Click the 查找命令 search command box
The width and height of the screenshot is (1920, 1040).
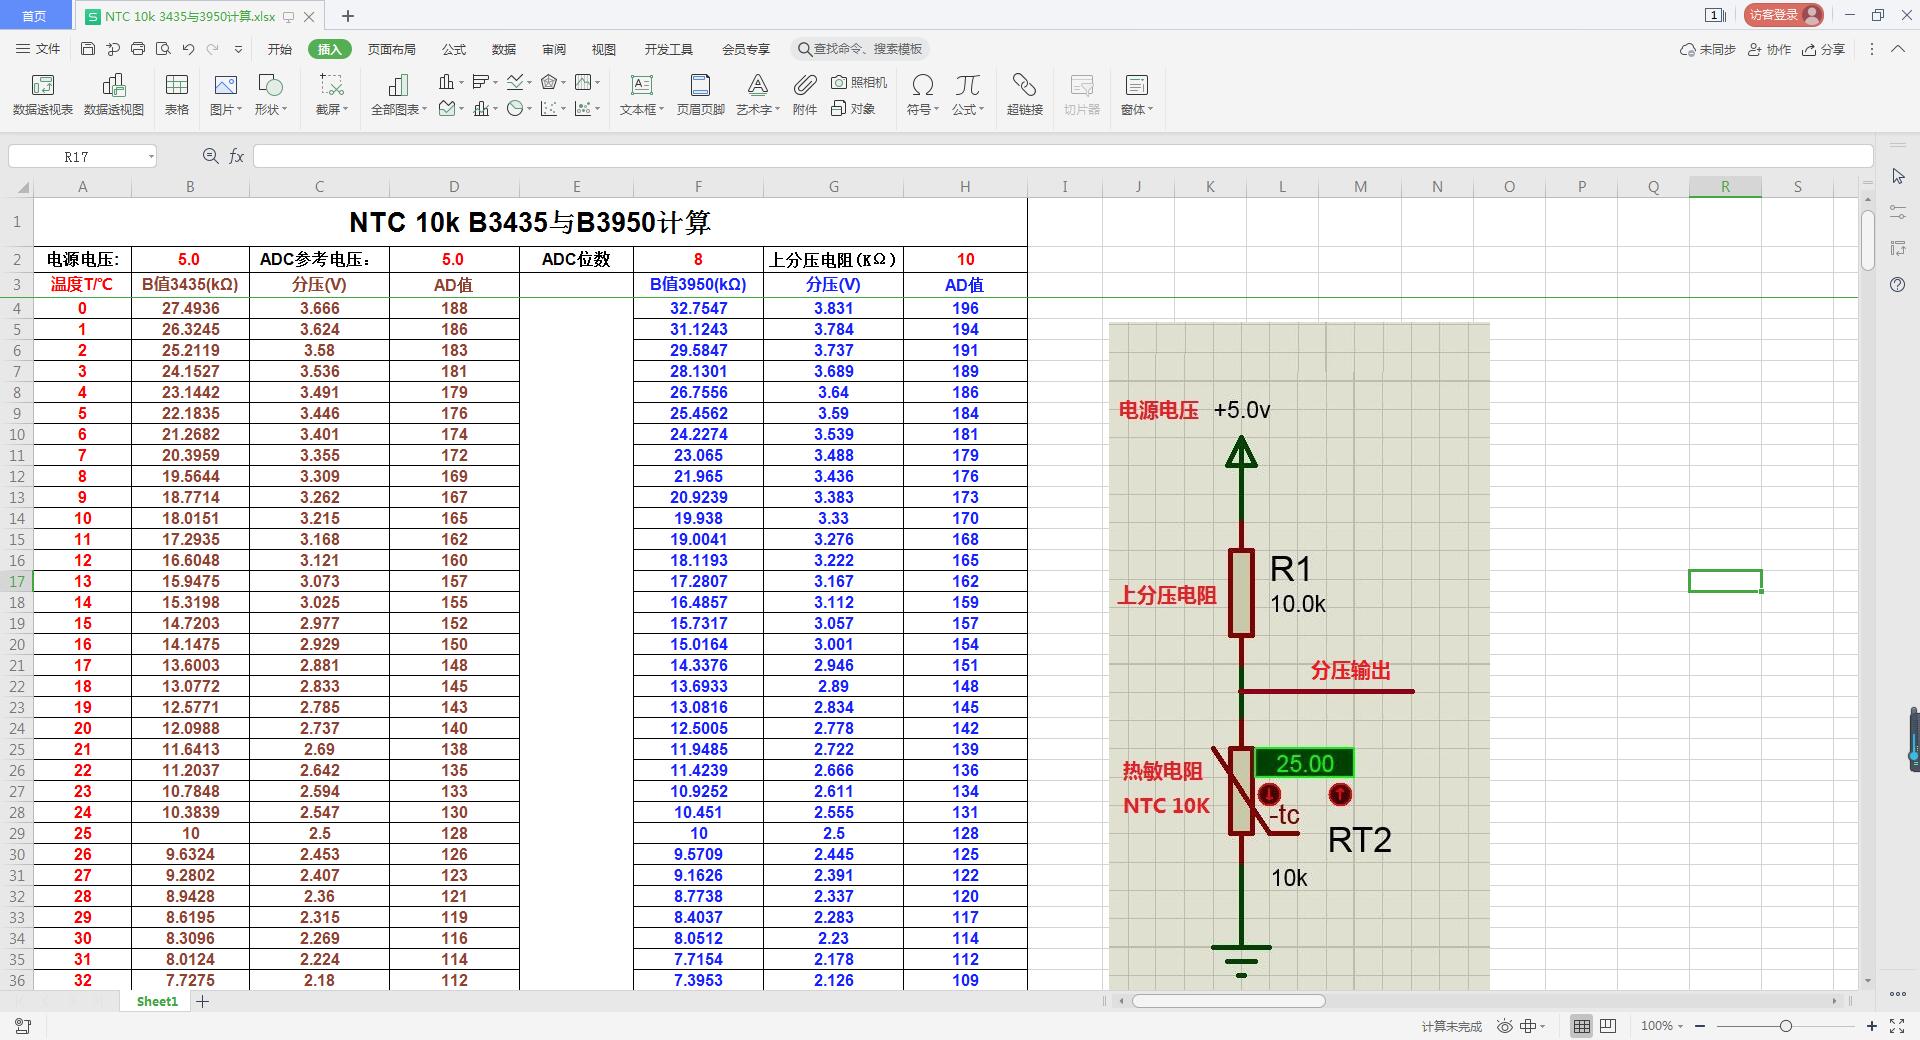coord(860,49)
